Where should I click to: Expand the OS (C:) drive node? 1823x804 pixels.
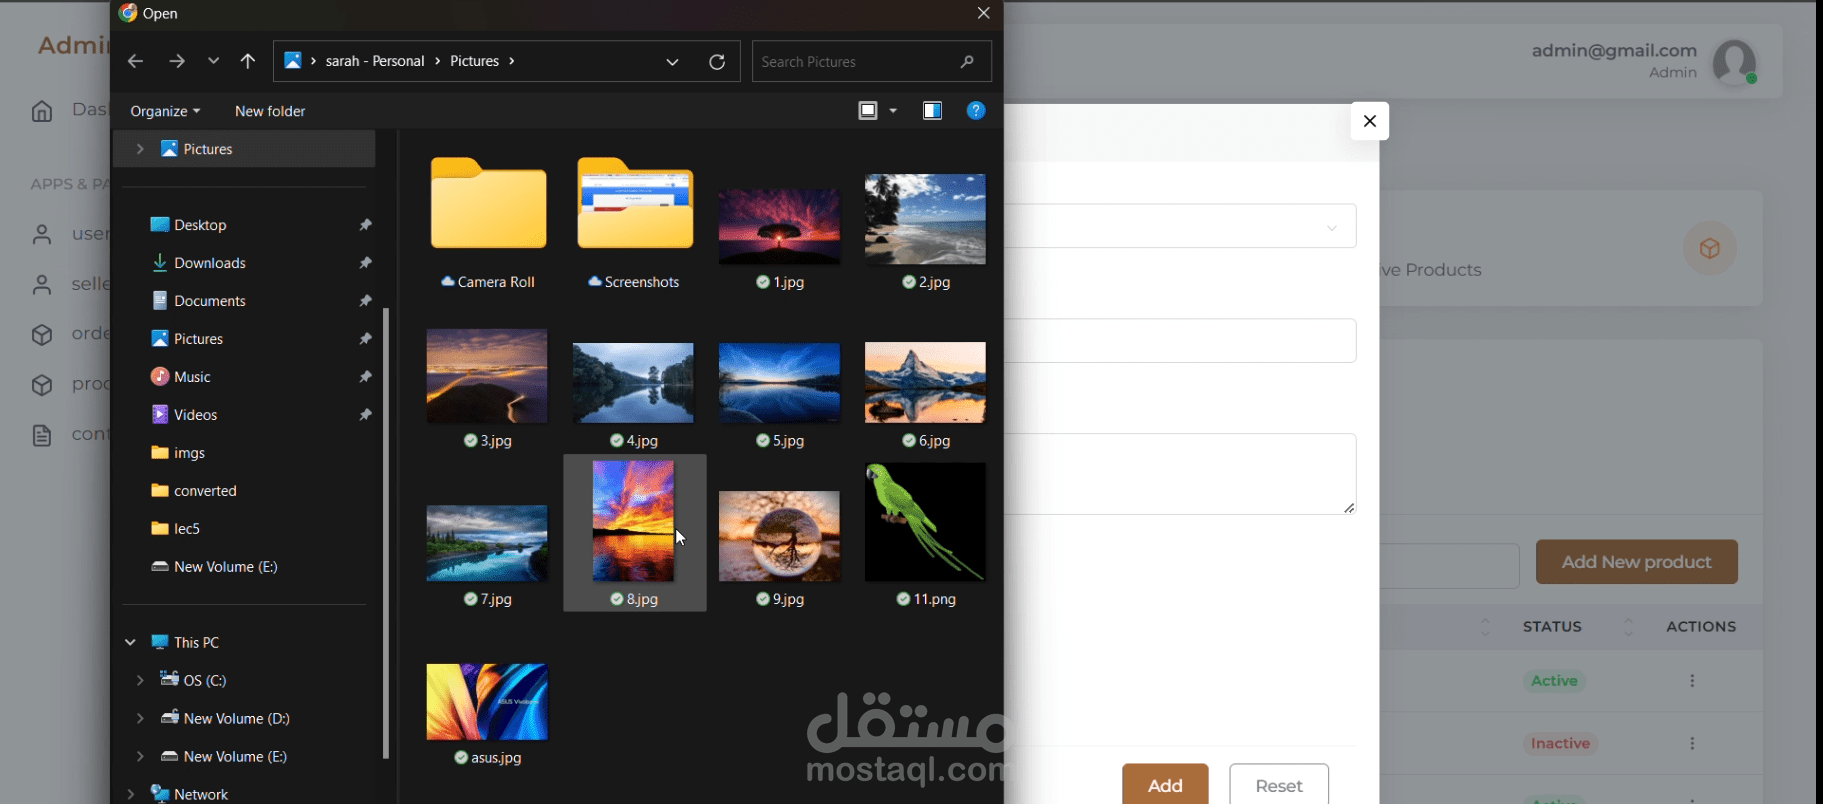tap(140, 680)
